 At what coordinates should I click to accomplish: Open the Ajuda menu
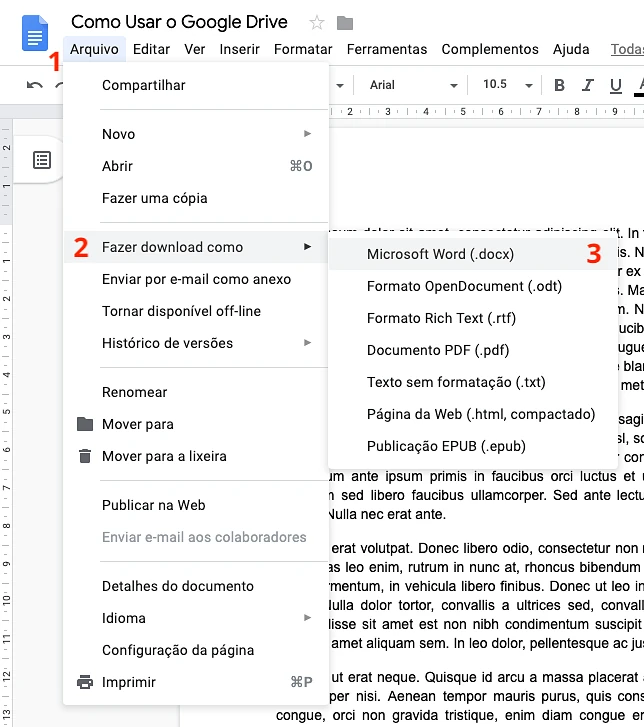click(571, 49)
